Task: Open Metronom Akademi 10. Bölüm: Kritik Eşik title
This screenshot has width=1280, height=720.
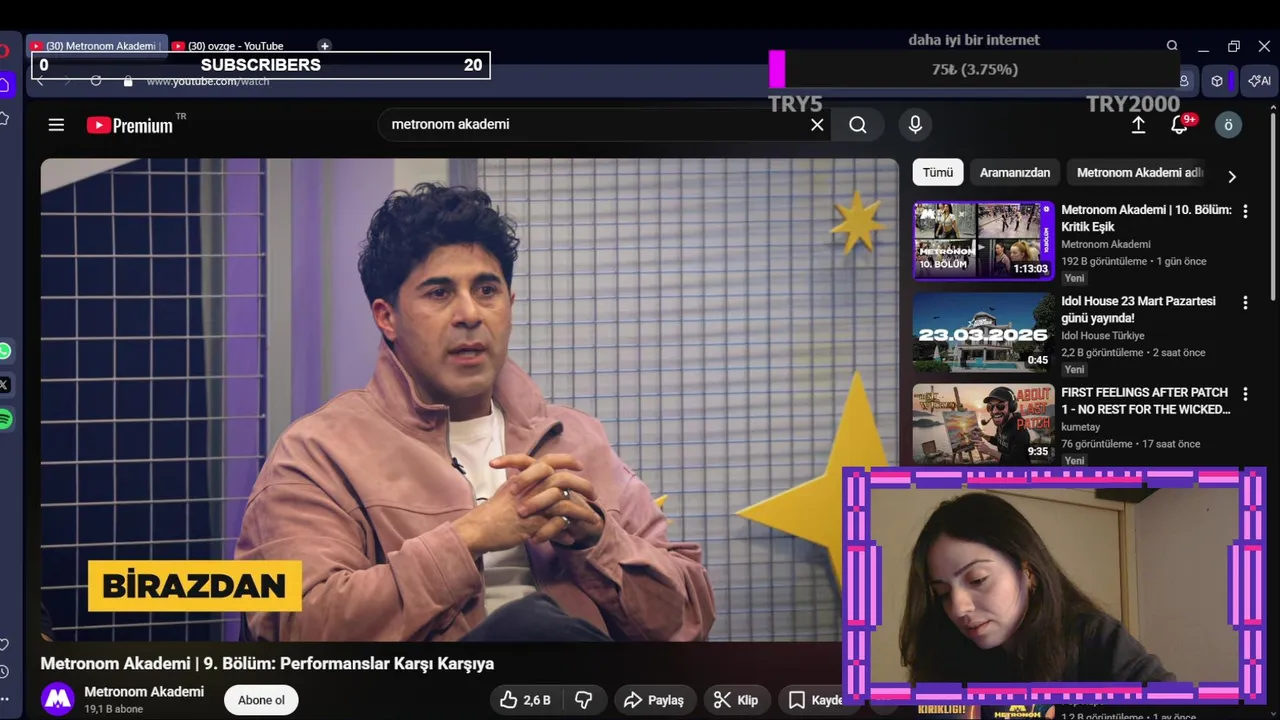Action: [x=1146, y=218]
